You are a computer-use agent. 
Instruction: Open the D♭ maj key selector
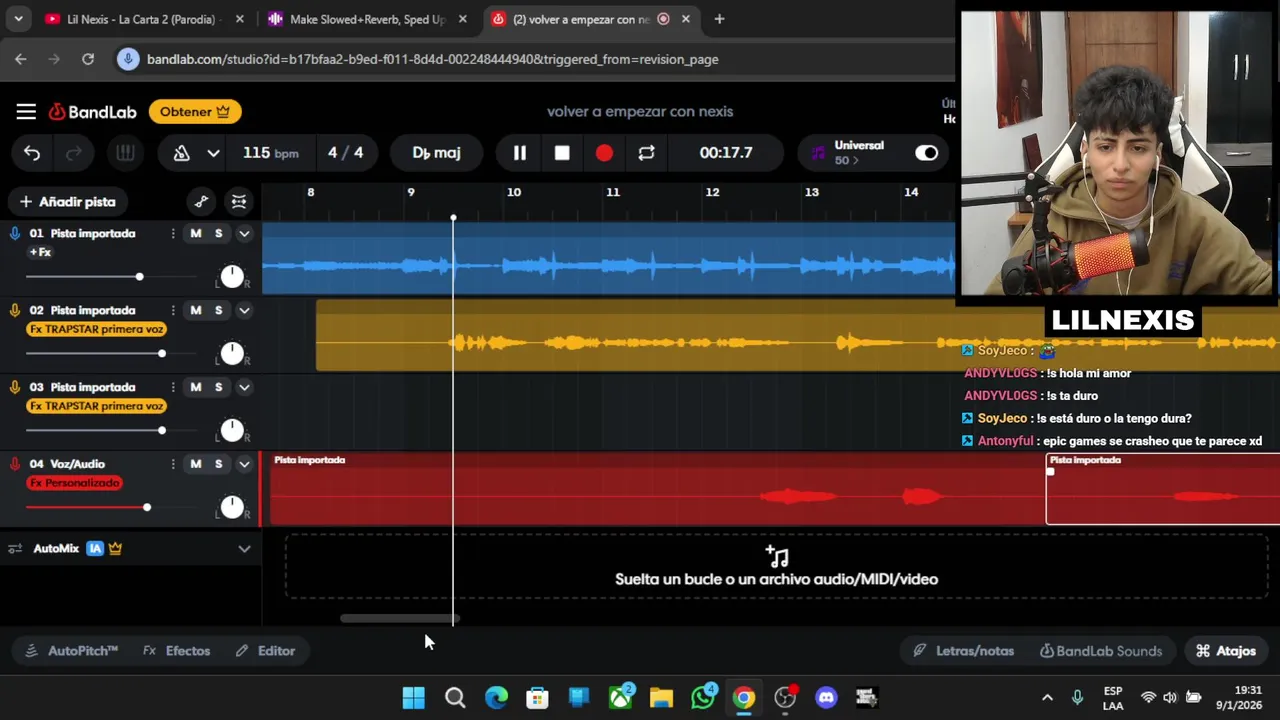point(436,153)
